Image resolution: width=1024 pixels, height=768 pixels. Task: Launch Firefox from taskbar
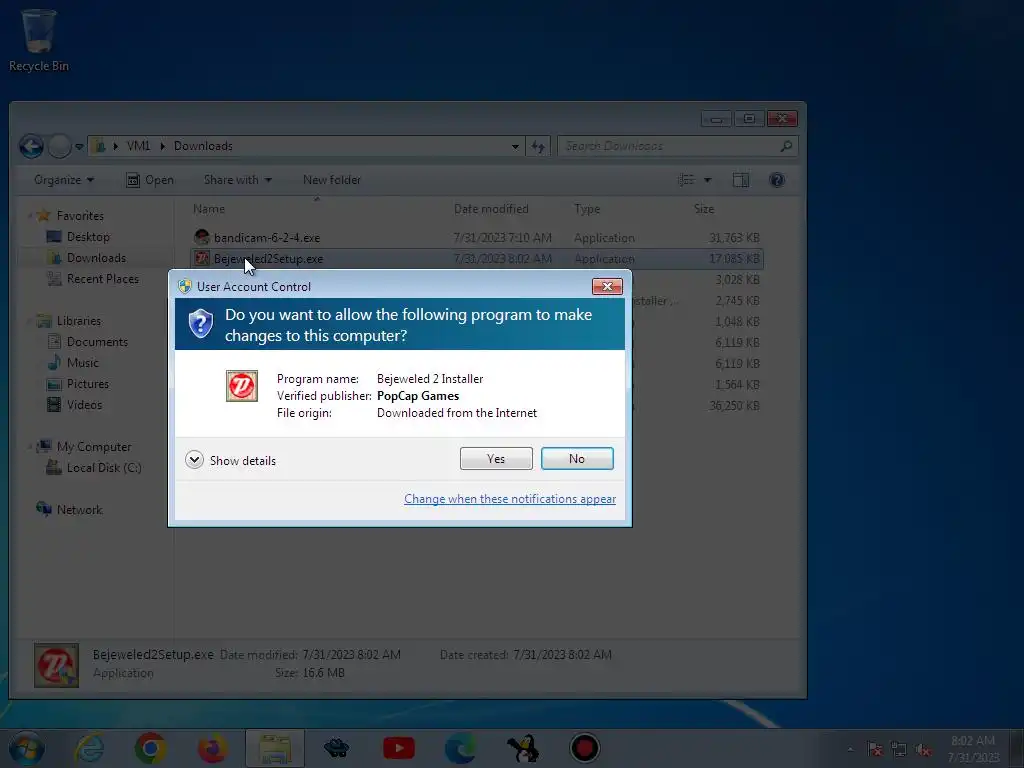[x=213, y=748]
